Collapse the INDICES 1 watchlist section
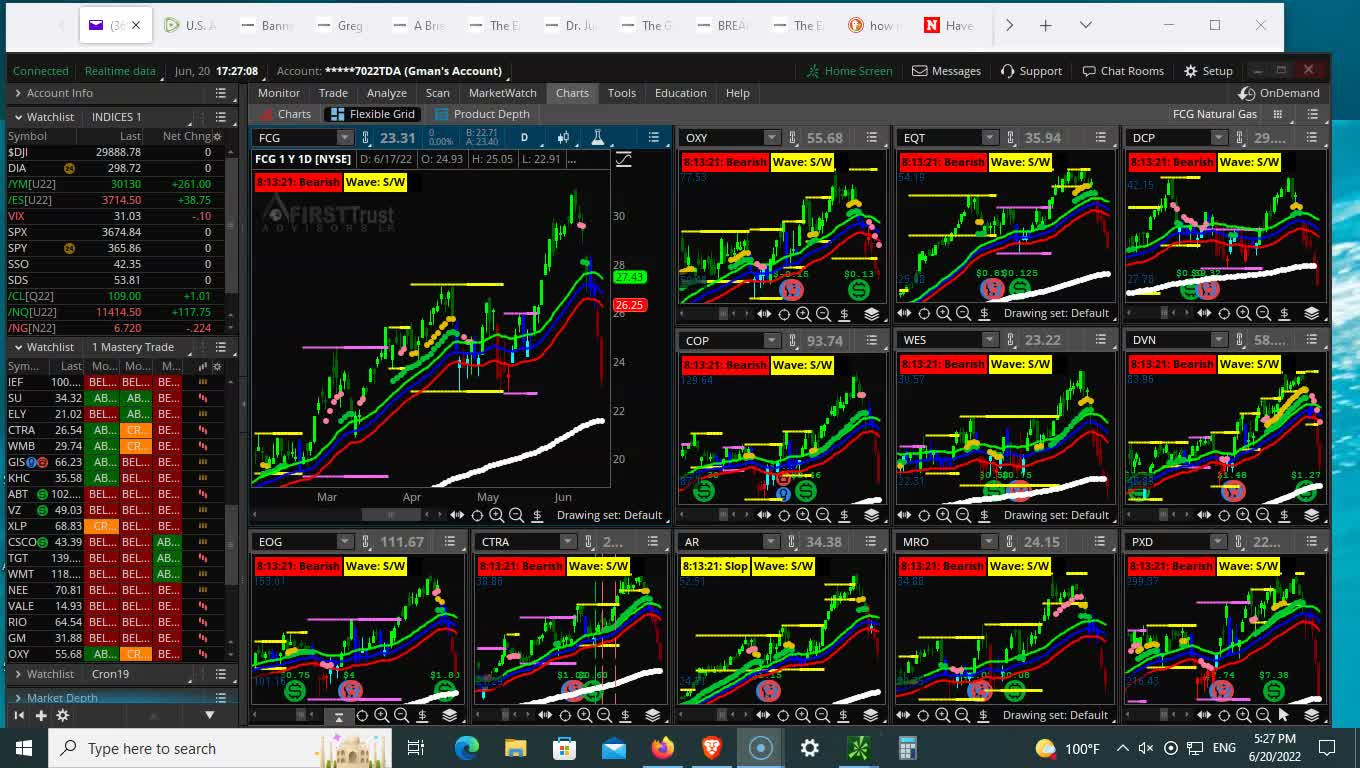 click(18, 117)
